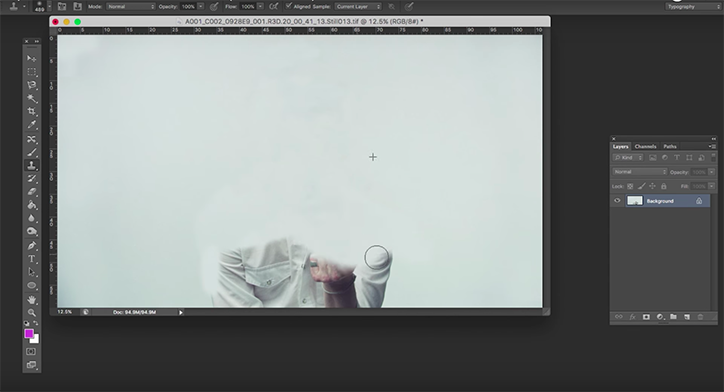Open the magenta foreground color picker

click(29, 333)
